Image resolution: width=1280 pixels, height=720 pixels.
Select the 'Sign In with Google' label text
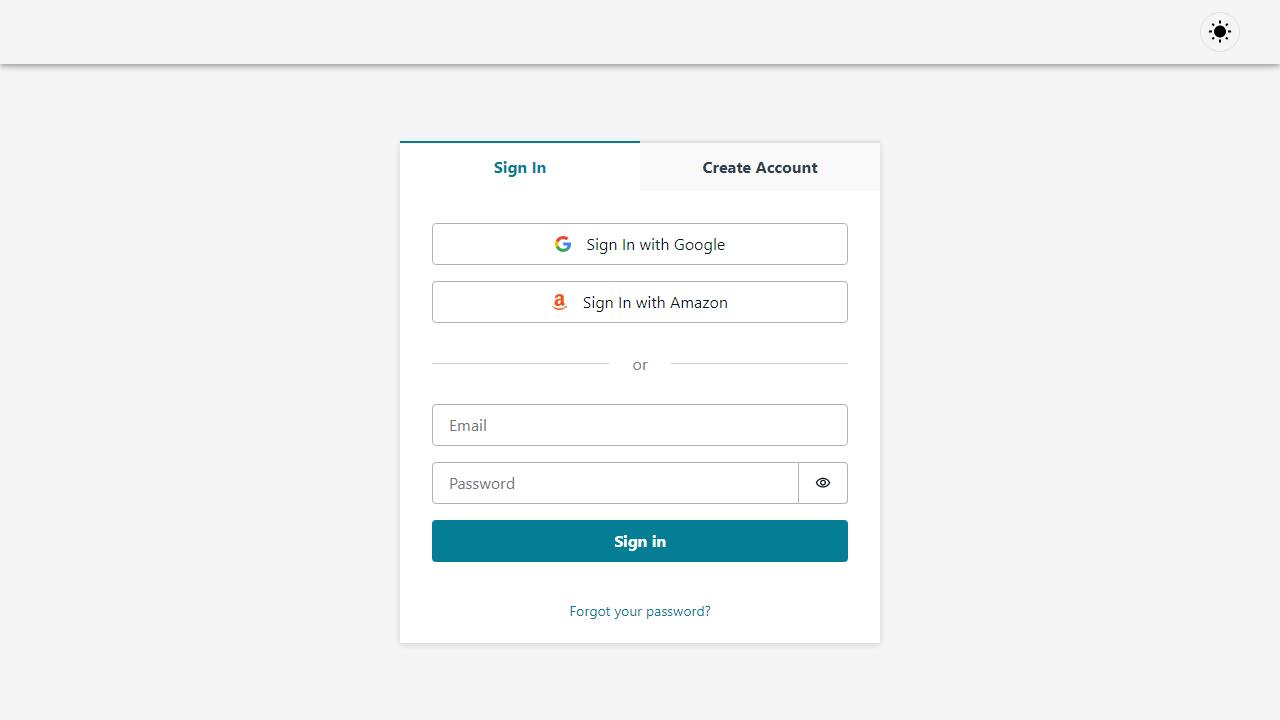656,244
